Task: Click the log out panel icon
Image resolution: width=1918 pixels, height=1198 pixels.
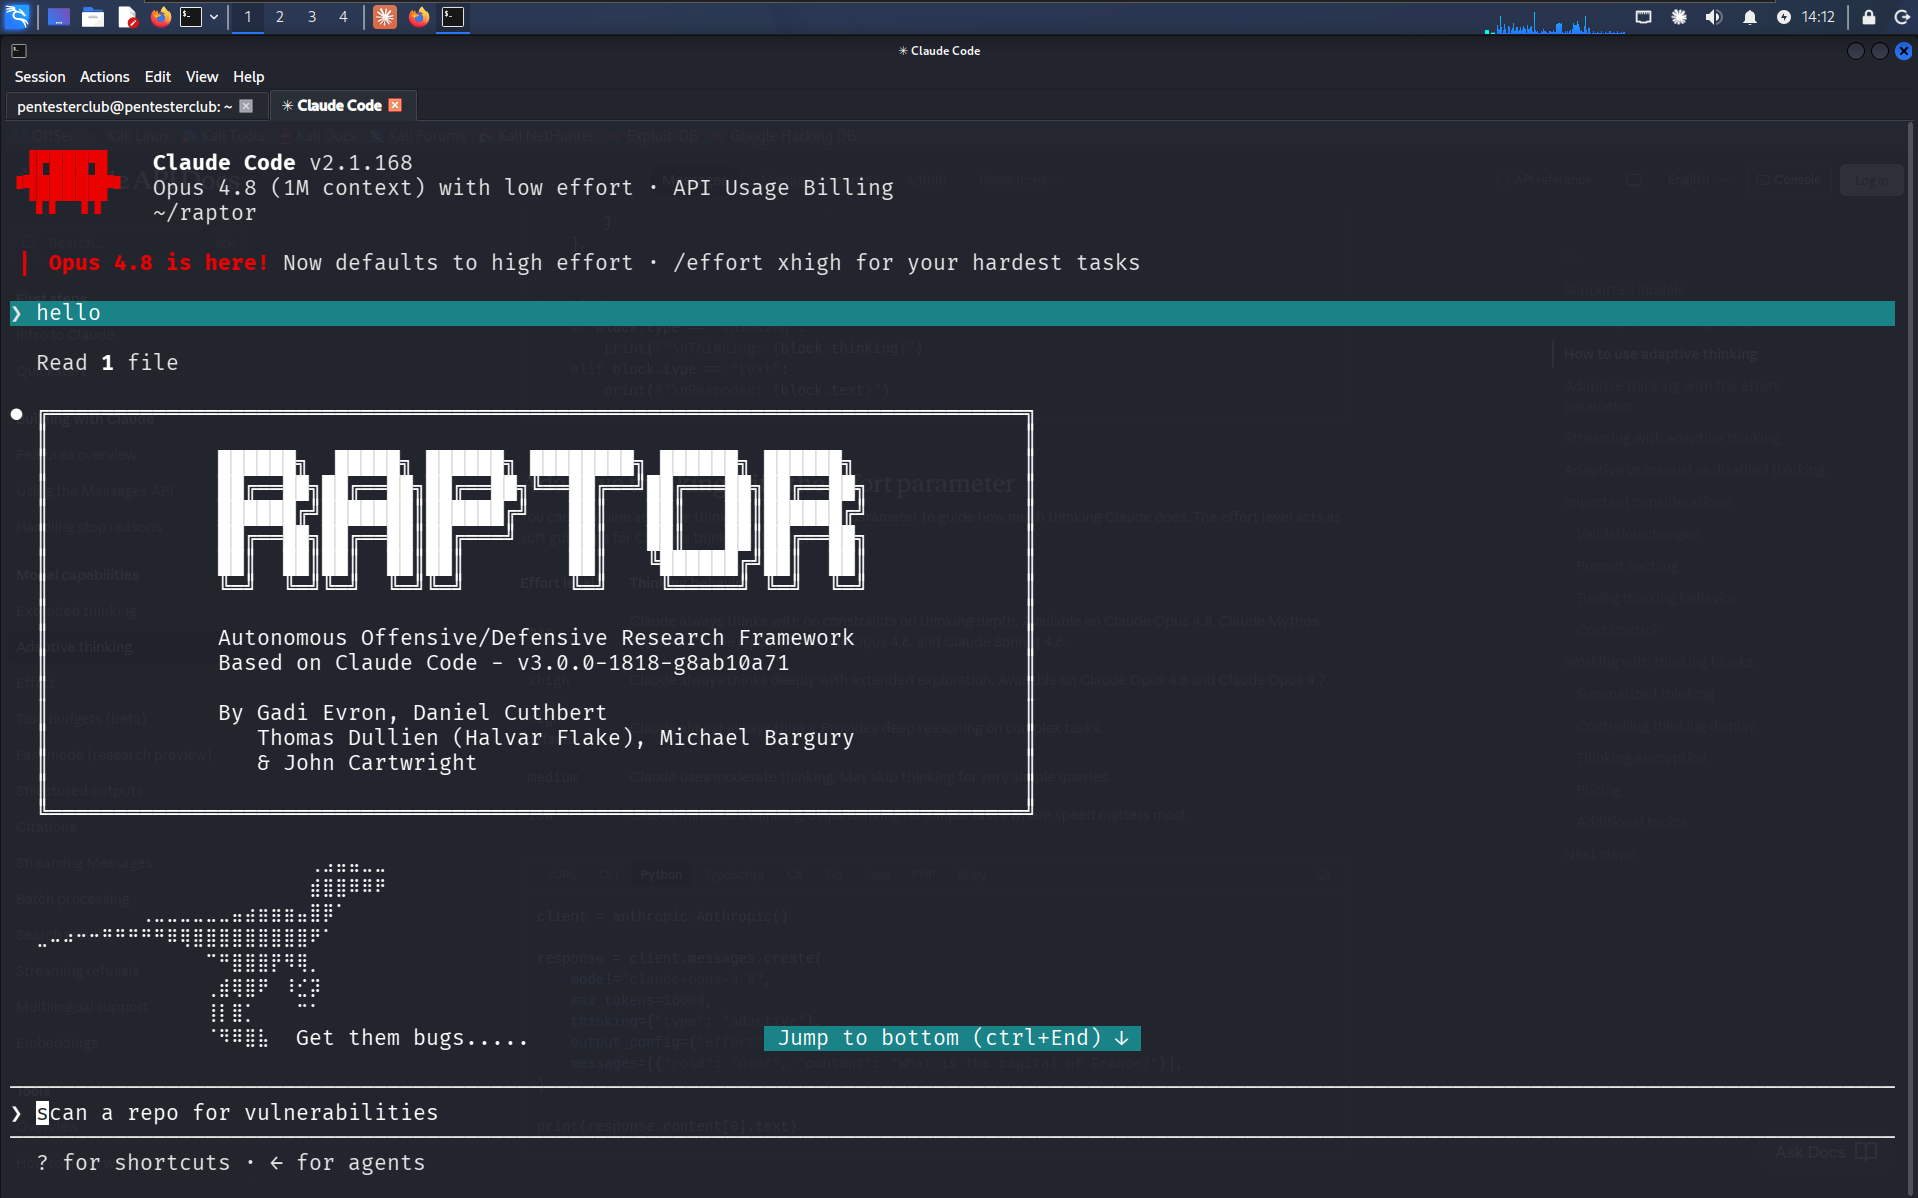Action: point(1902,16)
